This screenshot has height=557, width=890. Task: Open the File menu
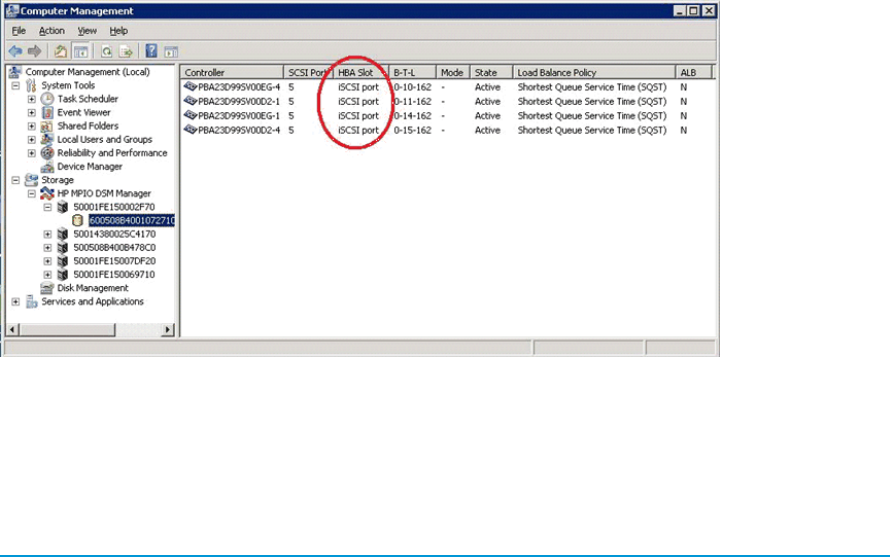point(19,31)
